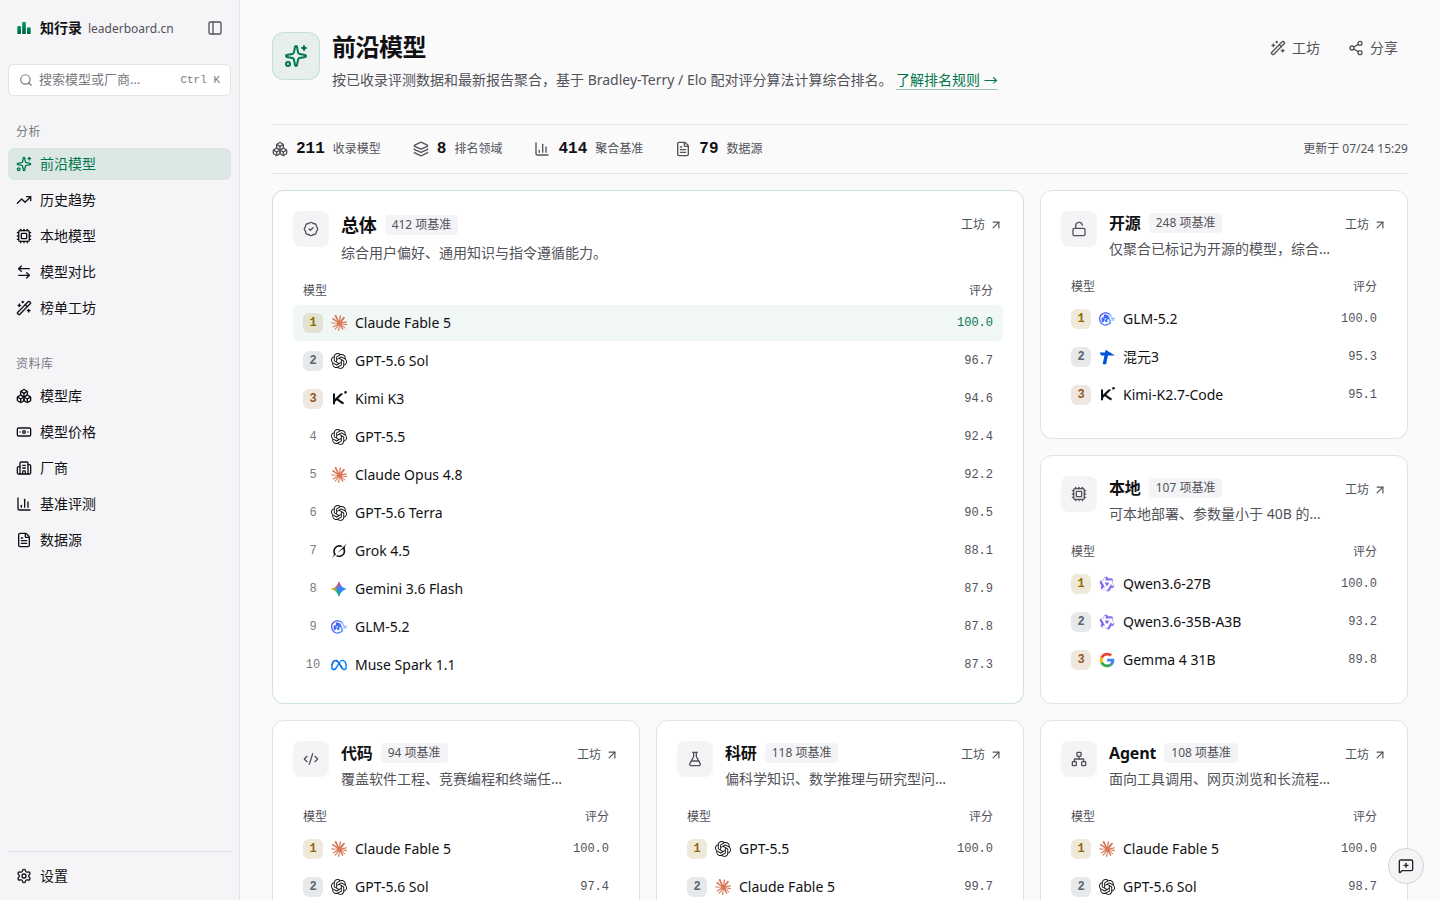This screenshot has width=1440, height=900.
Task: Open 工坊 link in 科研 card
Action: tap(981, 755)
